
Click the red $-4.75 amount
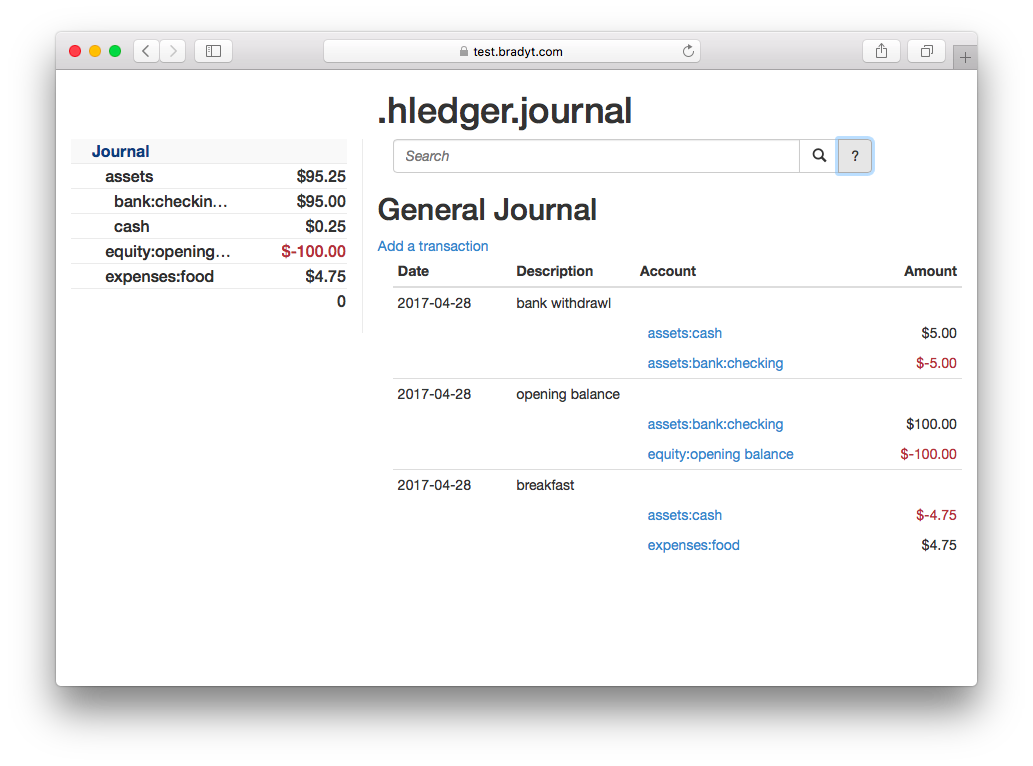tap(936, 514)
